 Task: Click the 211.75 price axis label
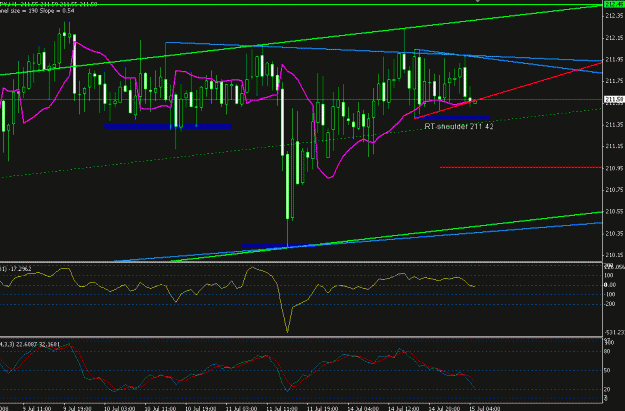coord(614,81)
